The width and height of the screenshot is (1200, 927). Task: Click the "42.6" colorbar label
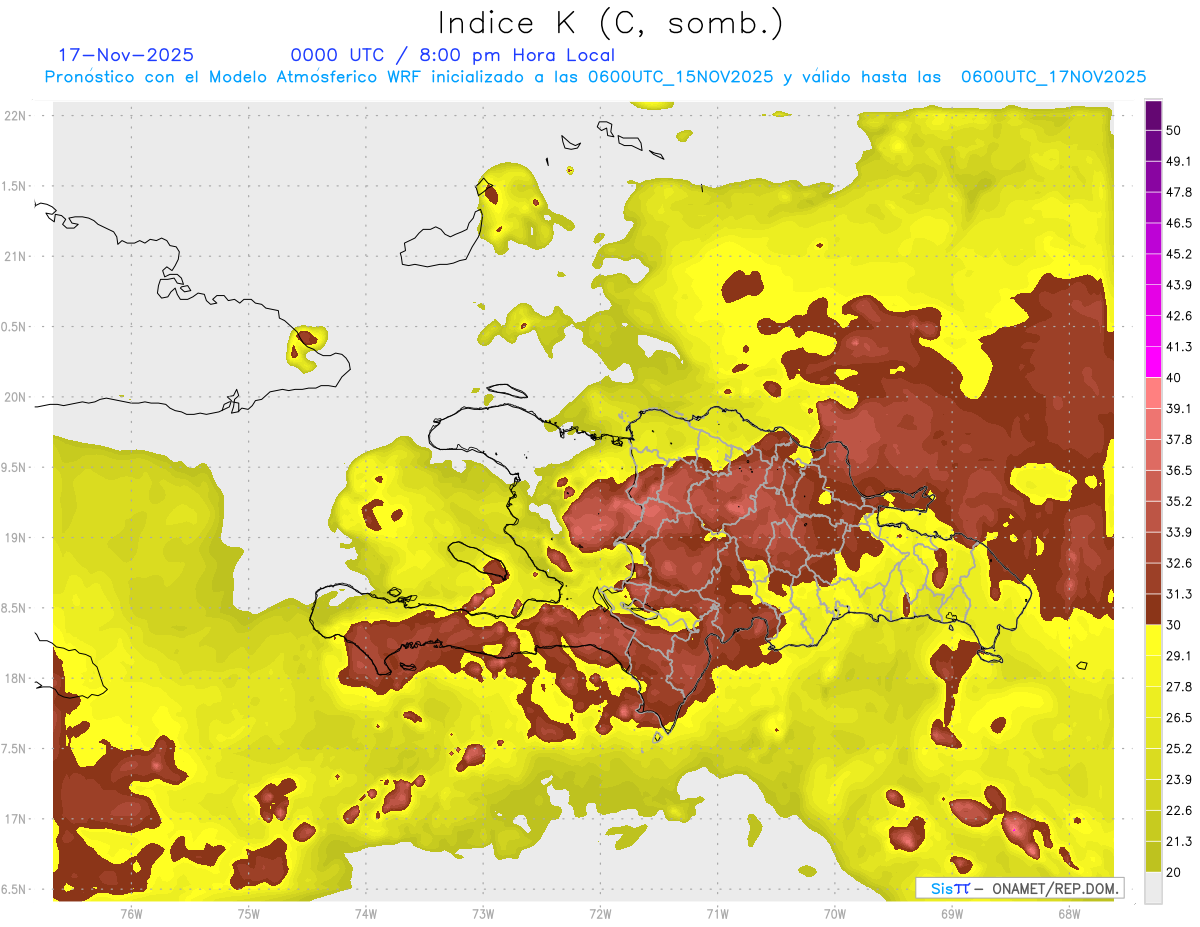[1179, 316]
